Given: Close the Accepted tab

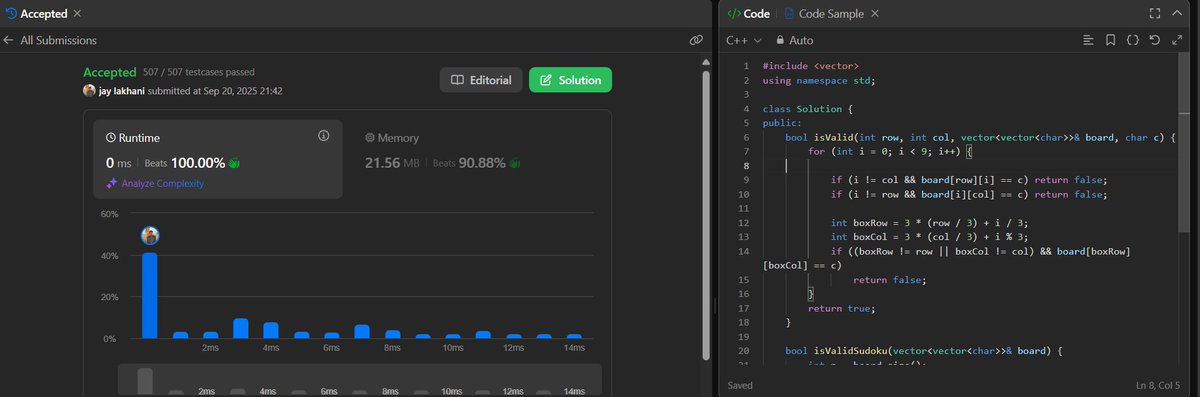Looking at the screenshot, I should click(x=78, y=14).
